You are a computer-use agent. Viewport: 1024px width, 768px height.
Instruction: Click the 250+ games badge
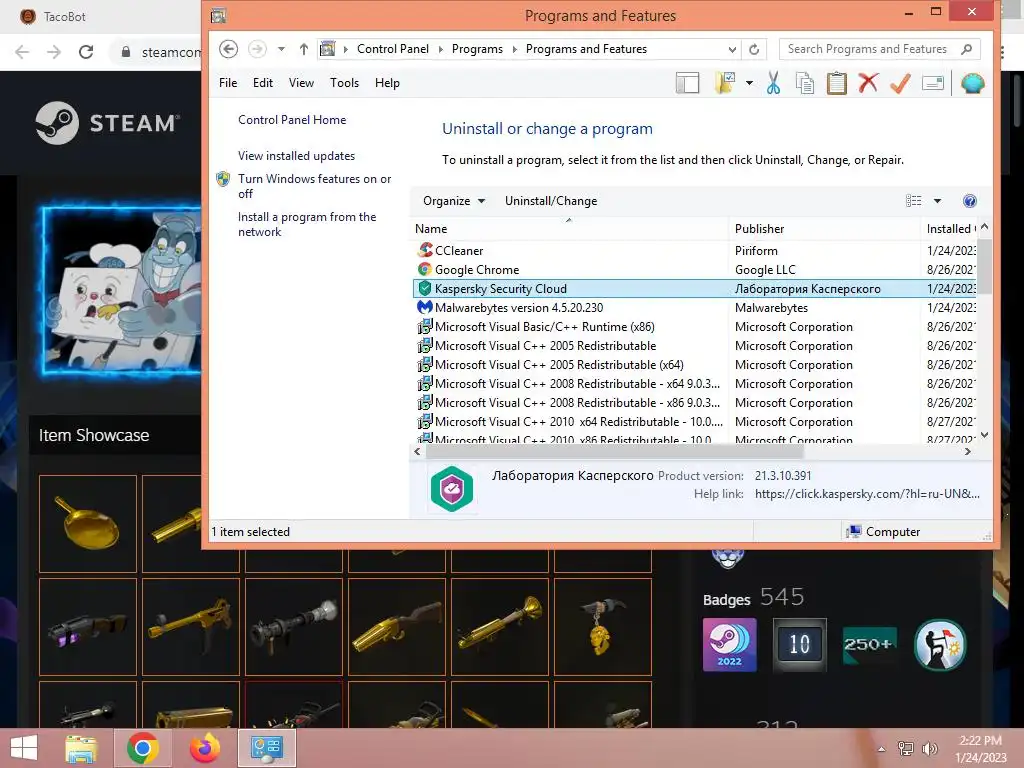click(869, 645)
